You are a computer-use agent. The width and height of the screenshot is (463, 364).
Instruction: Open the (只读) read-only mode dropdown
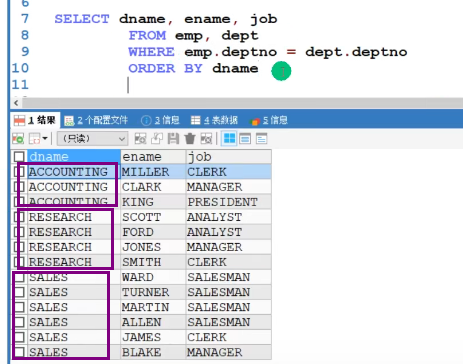92,138
